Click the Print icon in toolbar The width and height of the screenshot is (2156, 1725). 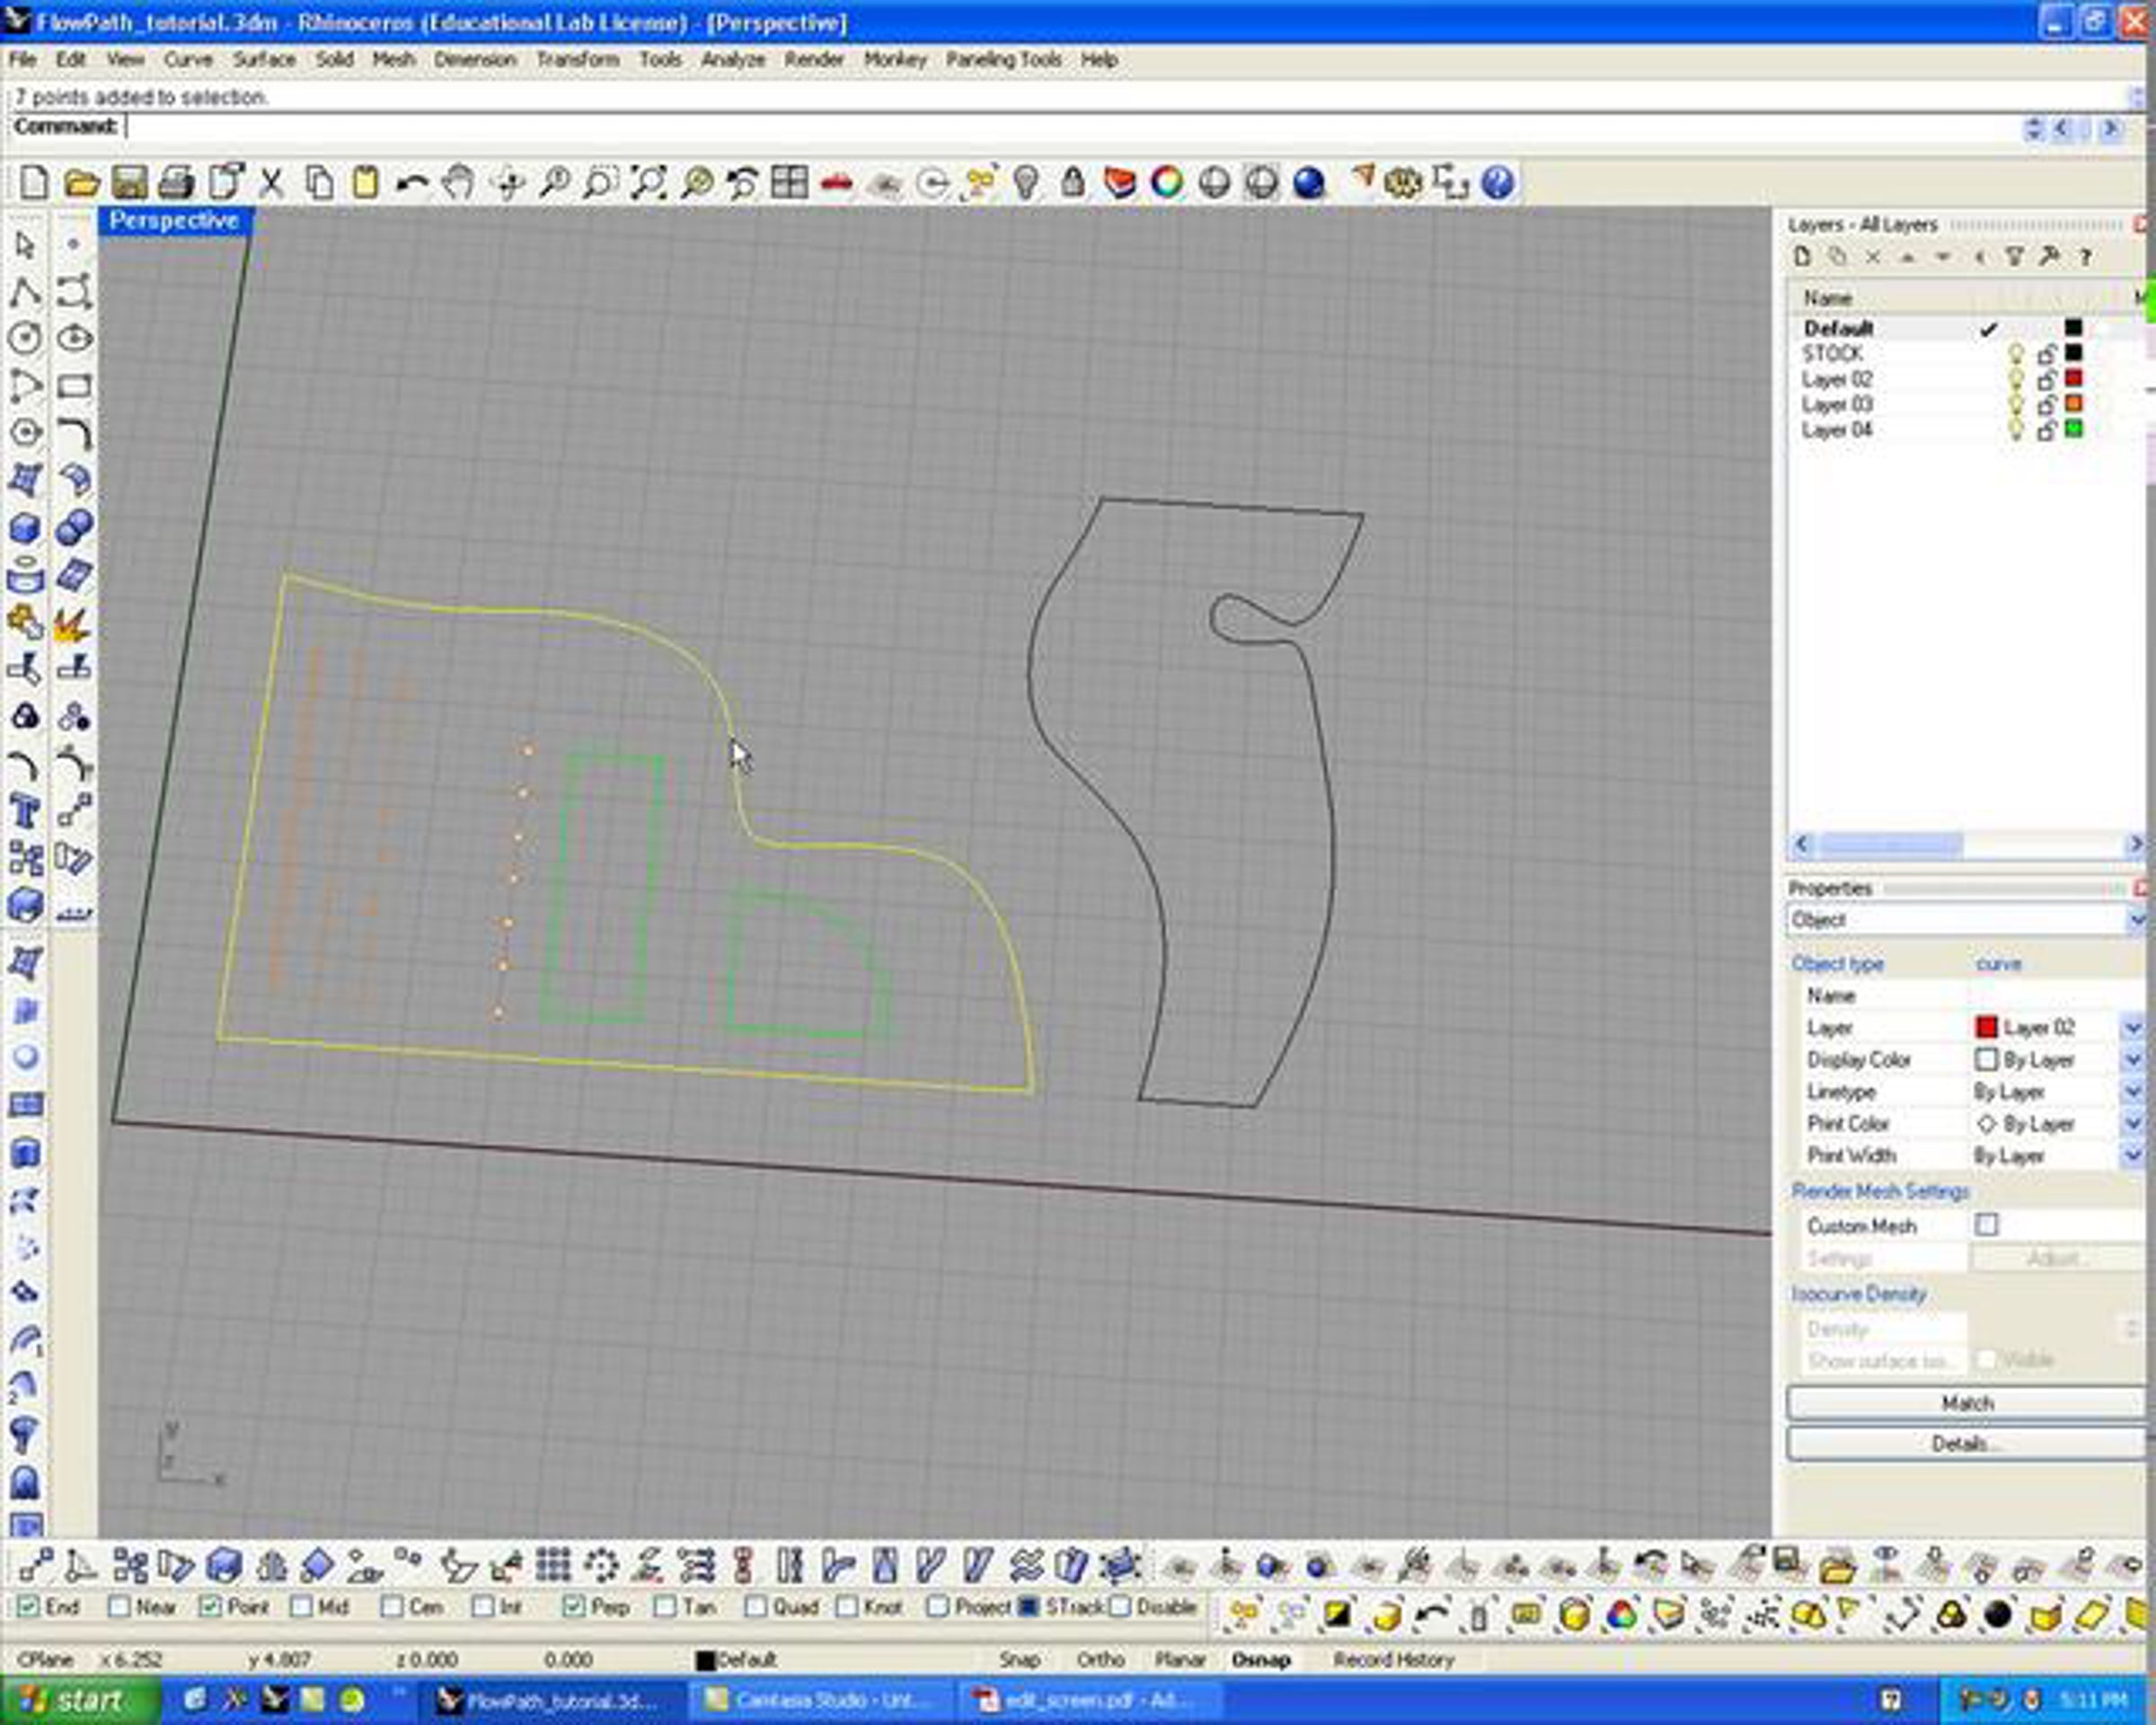[x=177, y=183]
